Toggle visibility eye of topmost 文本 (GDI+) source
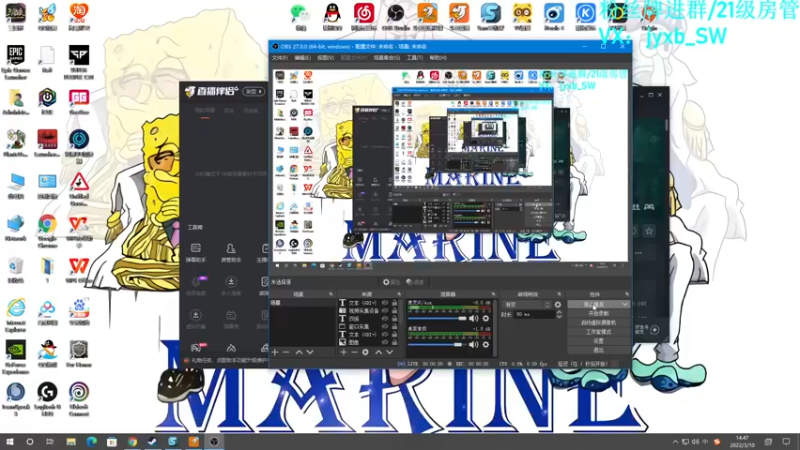The height and width of the screenshot is (450, 800). click(x=385, y=303)
